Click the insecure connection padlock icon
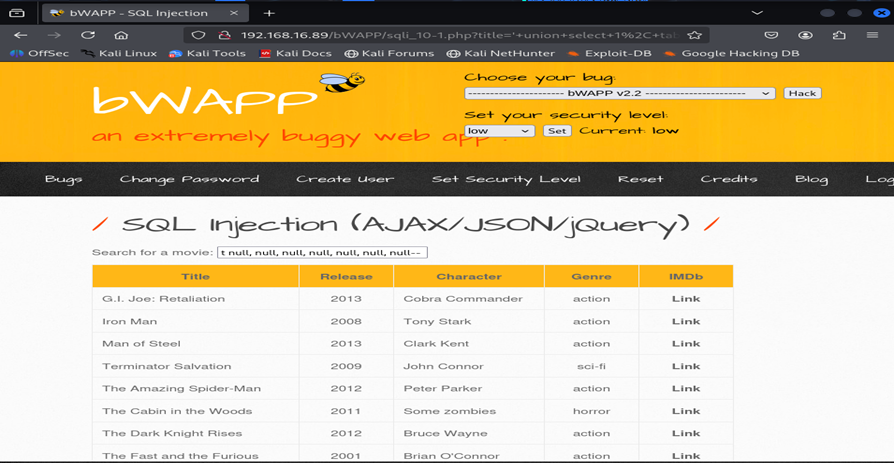Screen dimensions: 894x463 pos(225,35)
